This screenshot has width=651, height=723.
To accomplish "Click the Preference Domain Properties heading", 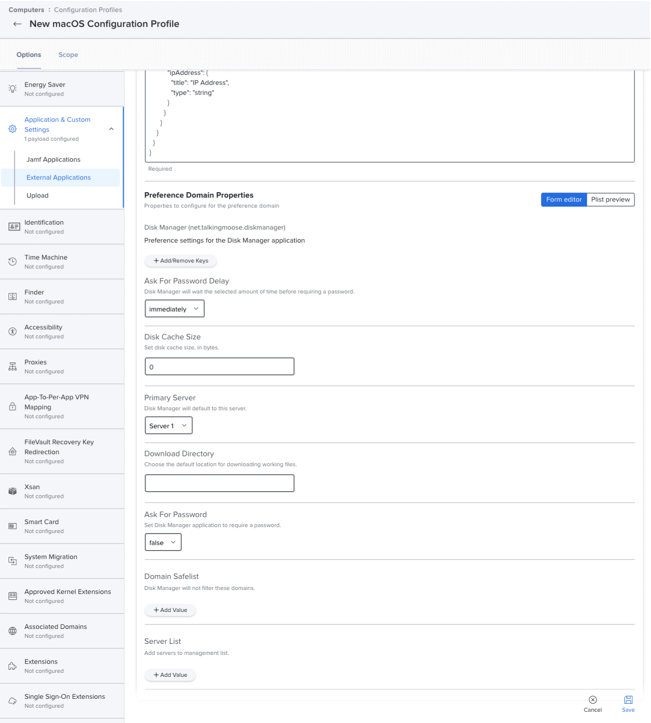I will tap(199, 195).
